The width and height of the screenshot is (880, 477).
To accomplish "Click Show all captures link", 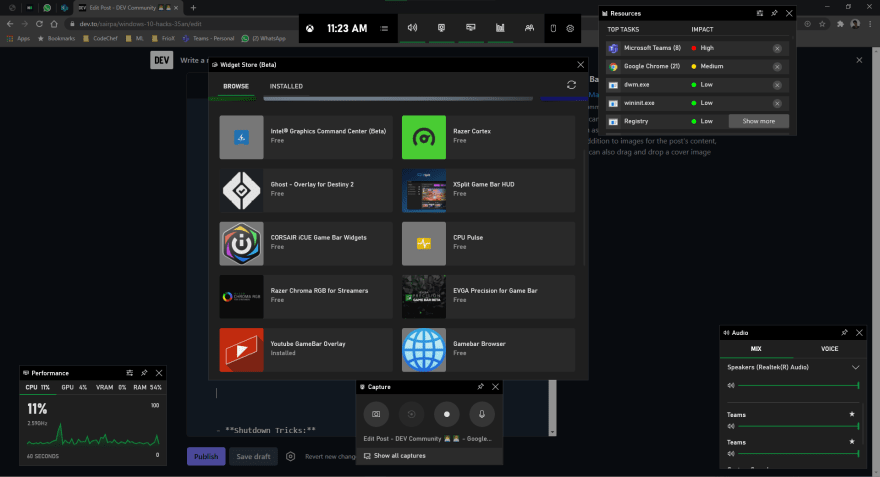I will [395, 456].
